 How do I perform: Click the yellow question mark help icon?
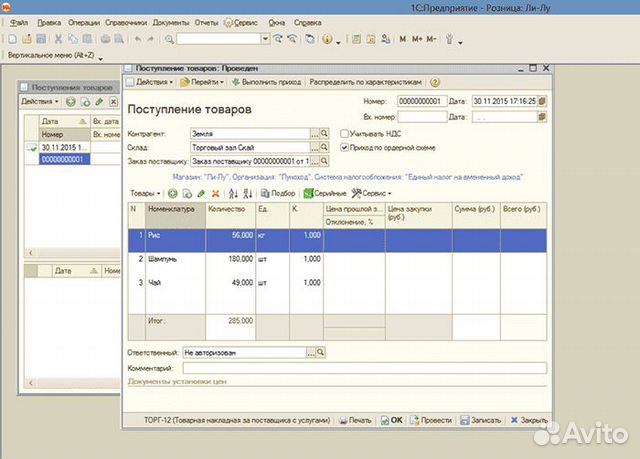point(435,82)
